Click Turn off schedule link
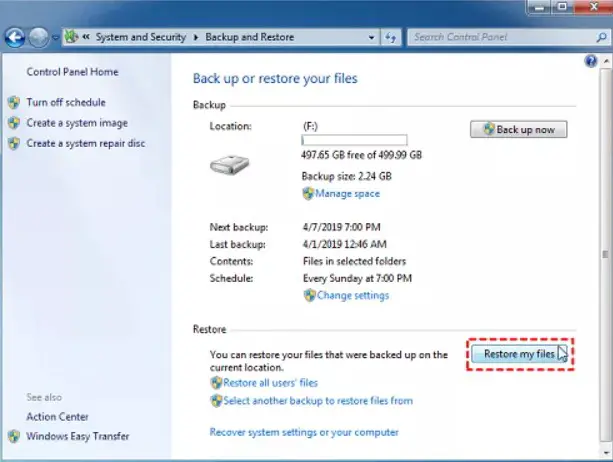Screen dimensions: 613x462 tap(66, 102)
